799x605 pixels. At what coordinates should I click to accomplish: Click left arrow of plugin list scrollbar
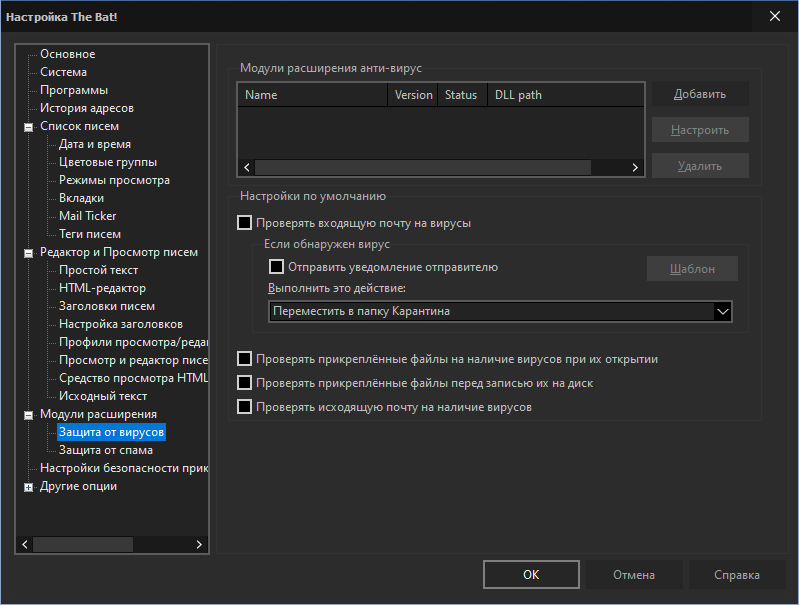(247, 168)
